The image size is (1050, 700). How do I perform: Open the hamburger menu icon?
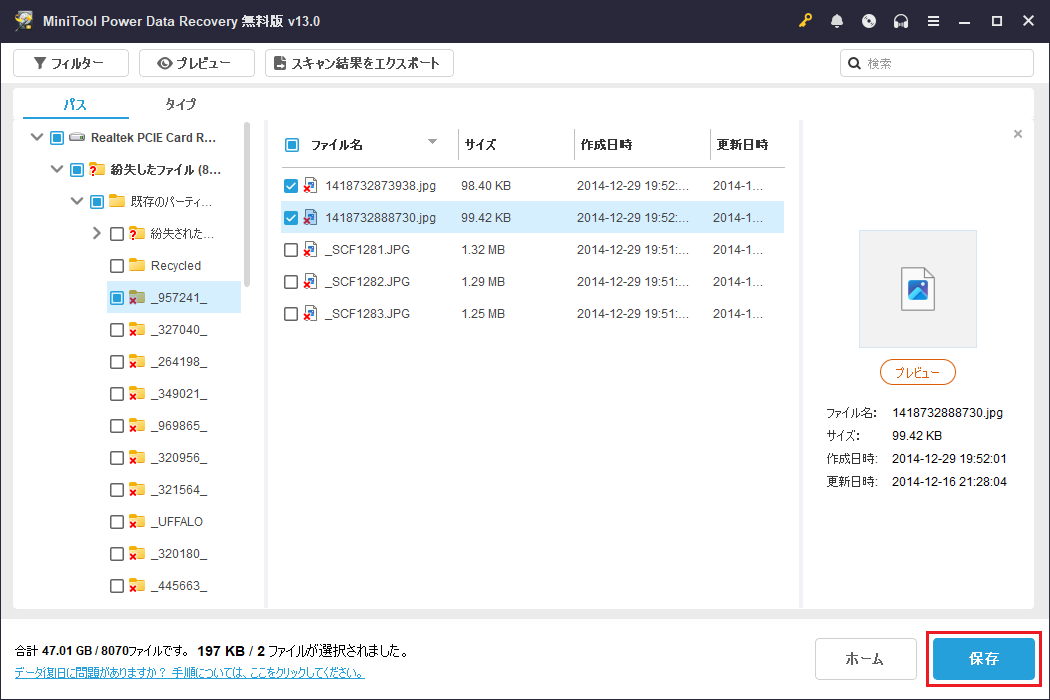pos(933,21)
